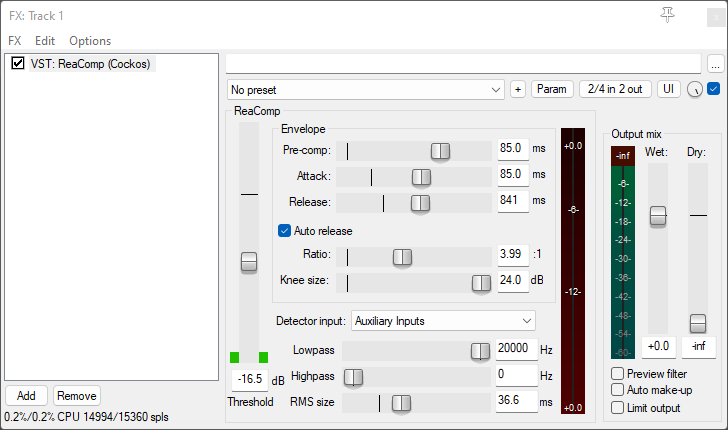Screen dimensions: 728x430
Task: Click the Highpass value field 0
Action: point(517,375)
